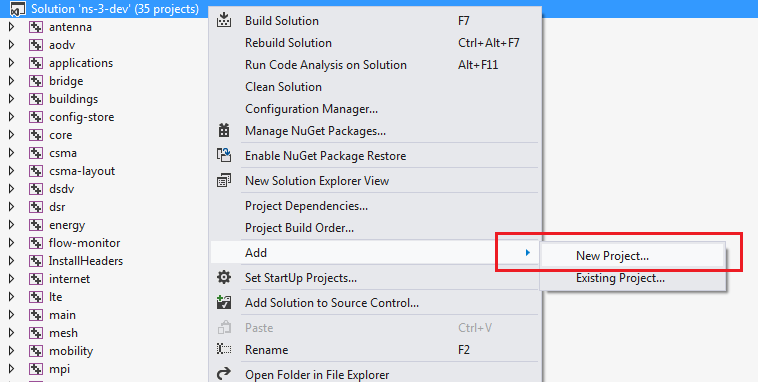Click the antenna project icon

36,27
